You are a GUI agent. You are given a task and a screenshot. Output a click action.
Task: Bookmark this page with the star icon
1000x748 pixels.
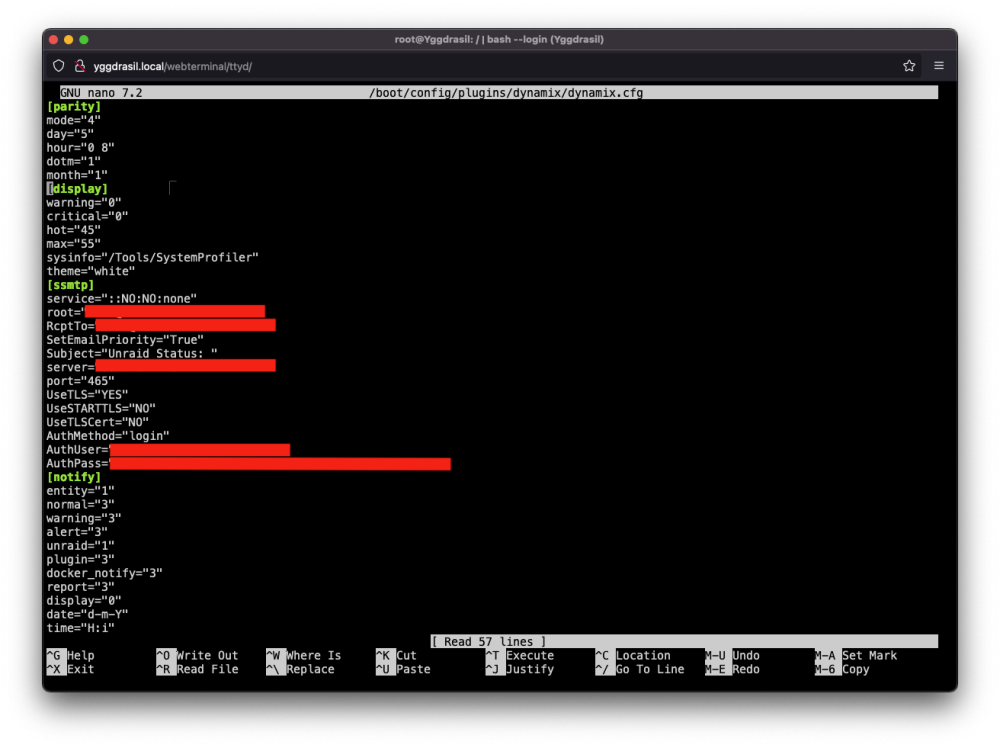[909, 66]
